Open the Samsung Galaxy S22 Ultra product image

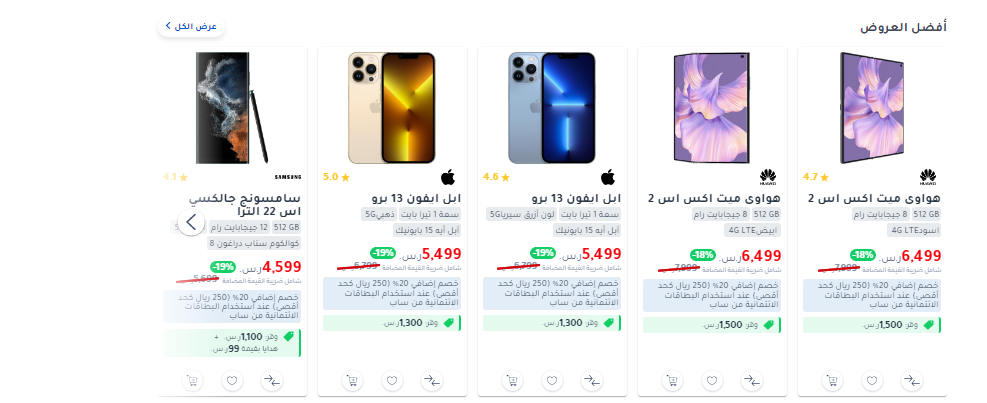click(232, 108)
